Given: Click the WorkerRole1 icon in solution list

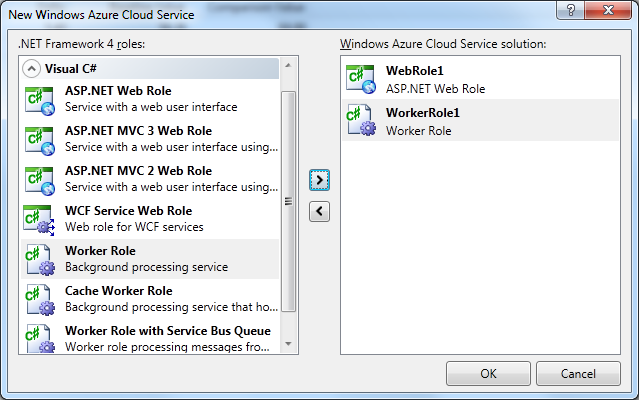Looking at the screenshot, I should (x=361, y=120).
